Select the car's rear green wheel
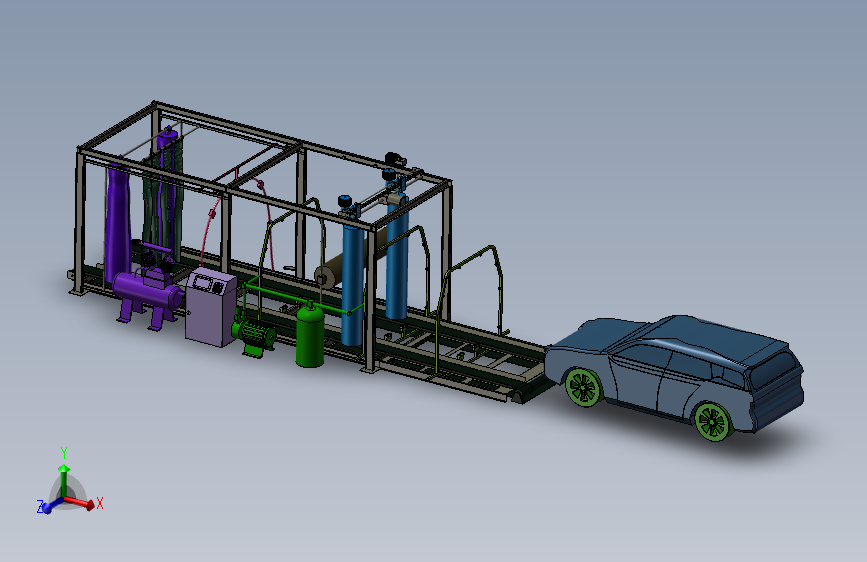867x562 pixels. [712, 422]
